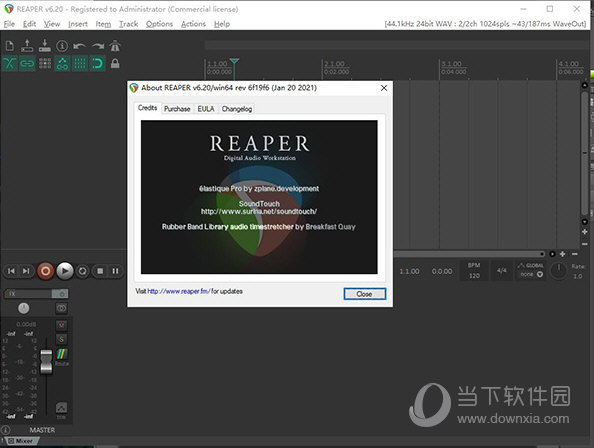The height and width of the screenshot is (448, 594).
Task: Toggle master Mono/Stereo icon
Action: [61, 308]
